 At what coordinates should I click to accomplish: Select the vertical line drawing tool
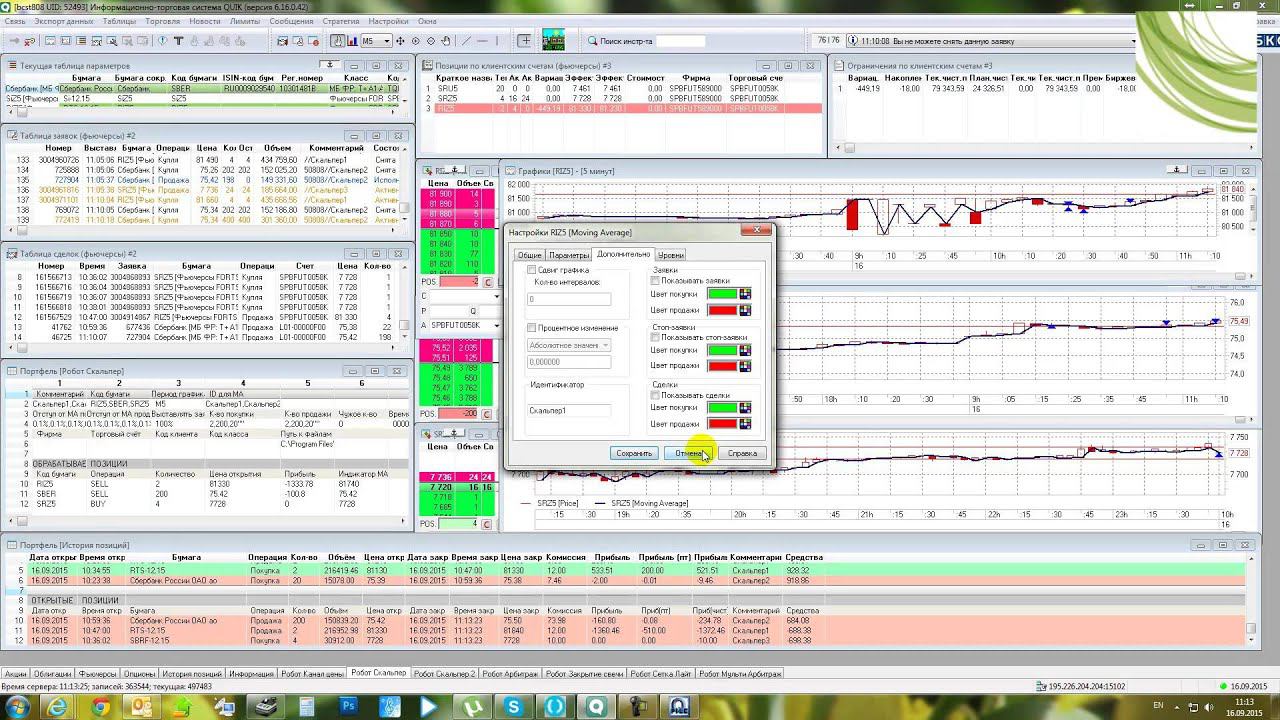click(x=498, y=41)
